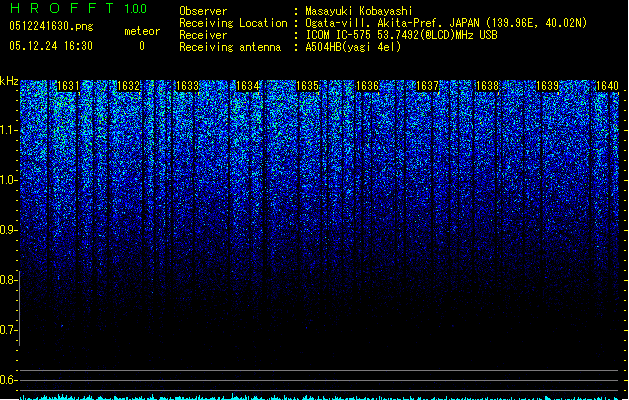Click the observer name Masayuki Kobayashi
Viewport: 629px width, 400px height.
pyautogui.click(x=359, y=11)
